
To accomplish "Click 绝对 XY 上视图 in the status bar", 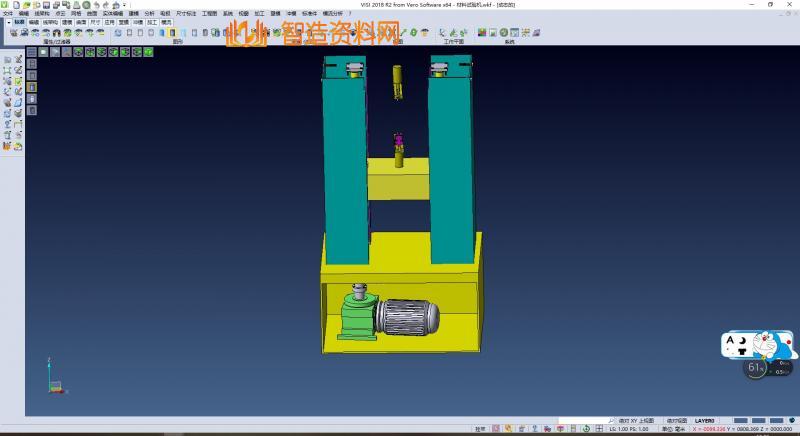I will 635,421.
